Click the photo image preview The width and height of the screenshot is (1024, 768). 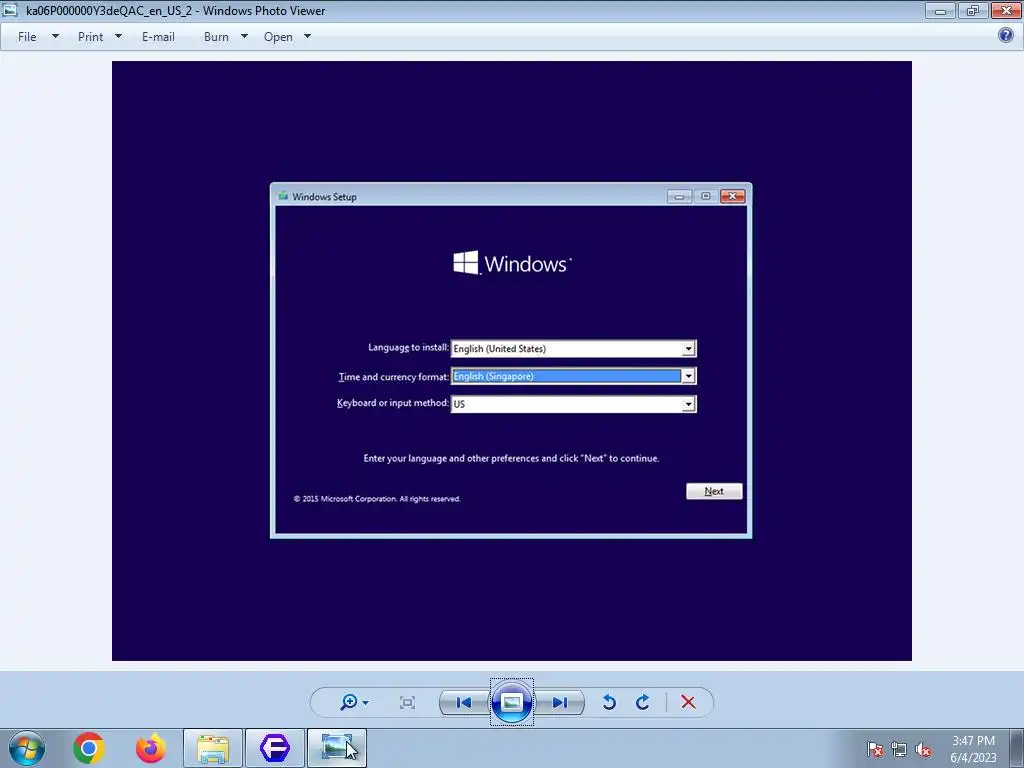tap(511, 360)
